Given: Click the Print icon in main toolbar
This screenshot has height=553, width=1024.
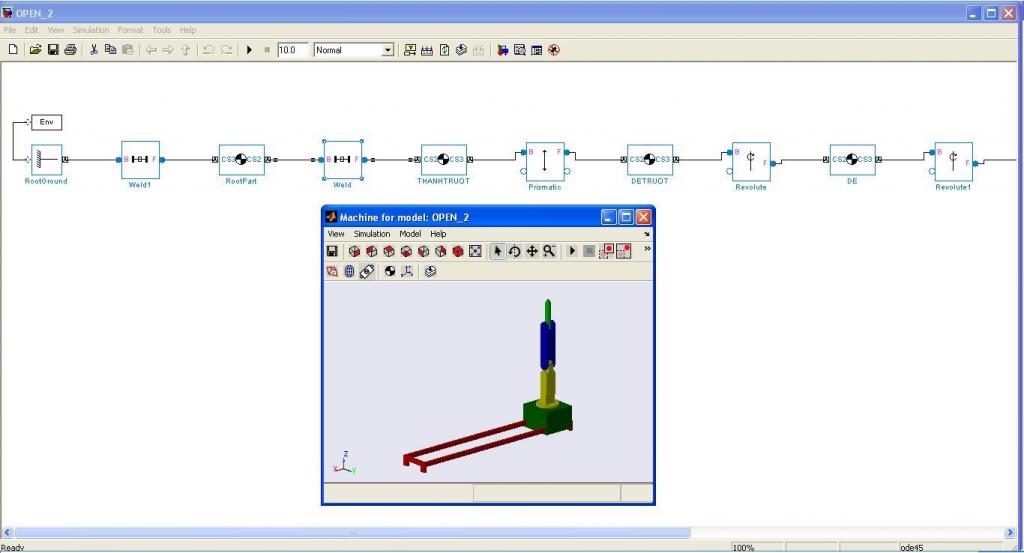Looking at the screenshot, I should [x=71, y=50].
